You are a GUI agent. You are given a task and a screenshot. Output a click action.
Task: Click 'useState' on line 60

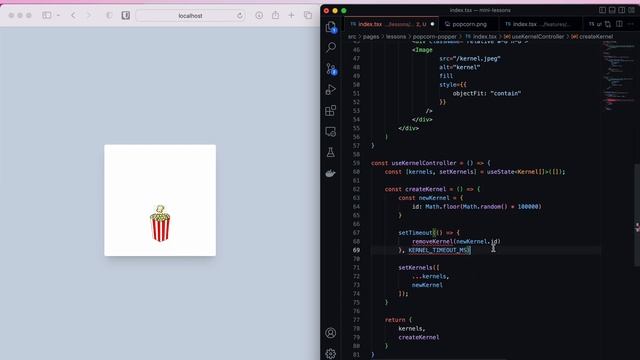click(x=500, y=171)
